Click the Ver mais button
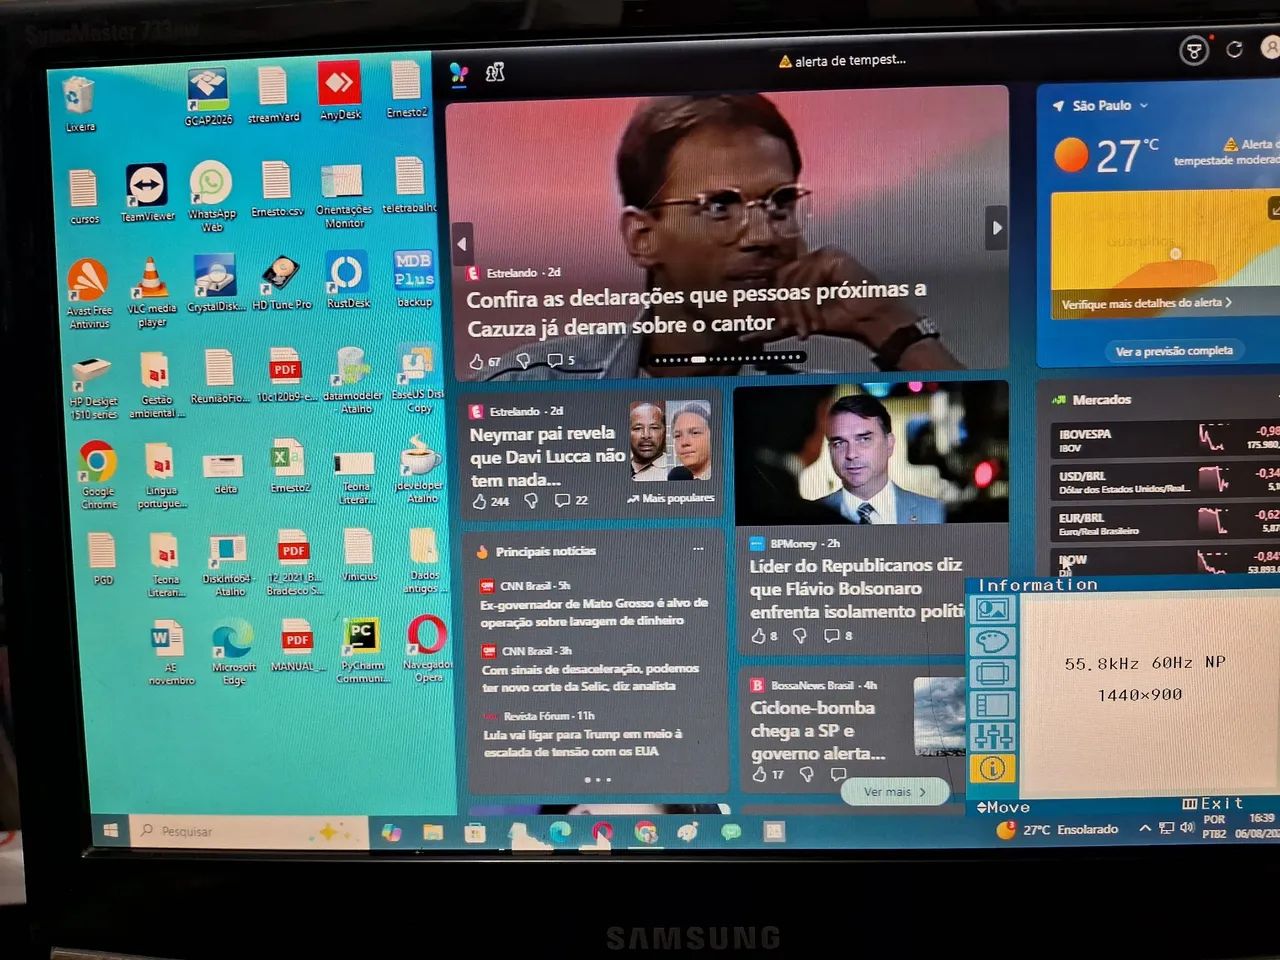The height and width of the screenshot is (960, 1280). coord(895,791)
